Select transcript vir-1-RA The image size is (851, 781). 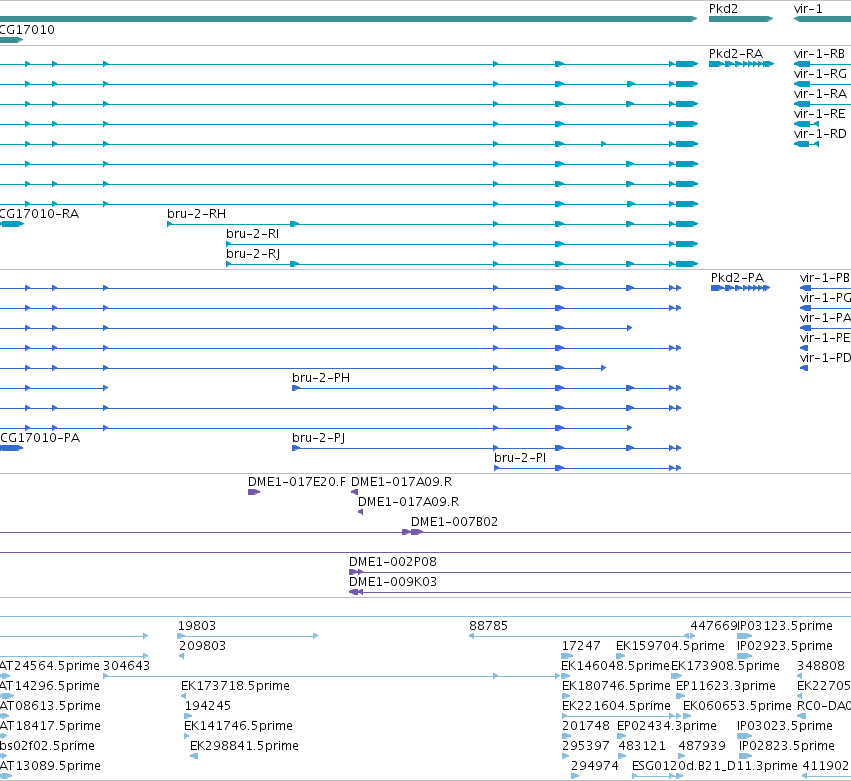[820, 94]
